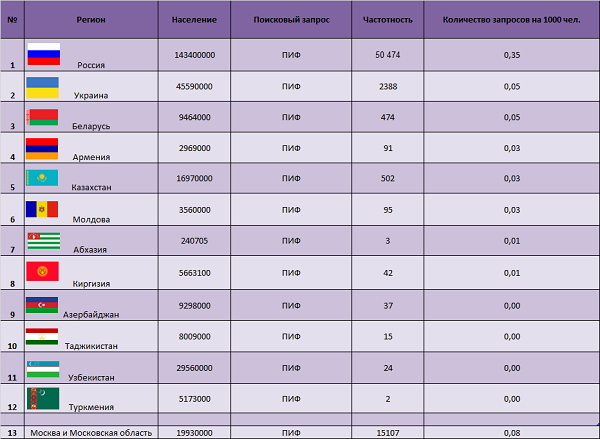The width and height of the screenshot is (600, 439).
Task: Click the "Беларусь" region name
Action: [x=91, y=126]
